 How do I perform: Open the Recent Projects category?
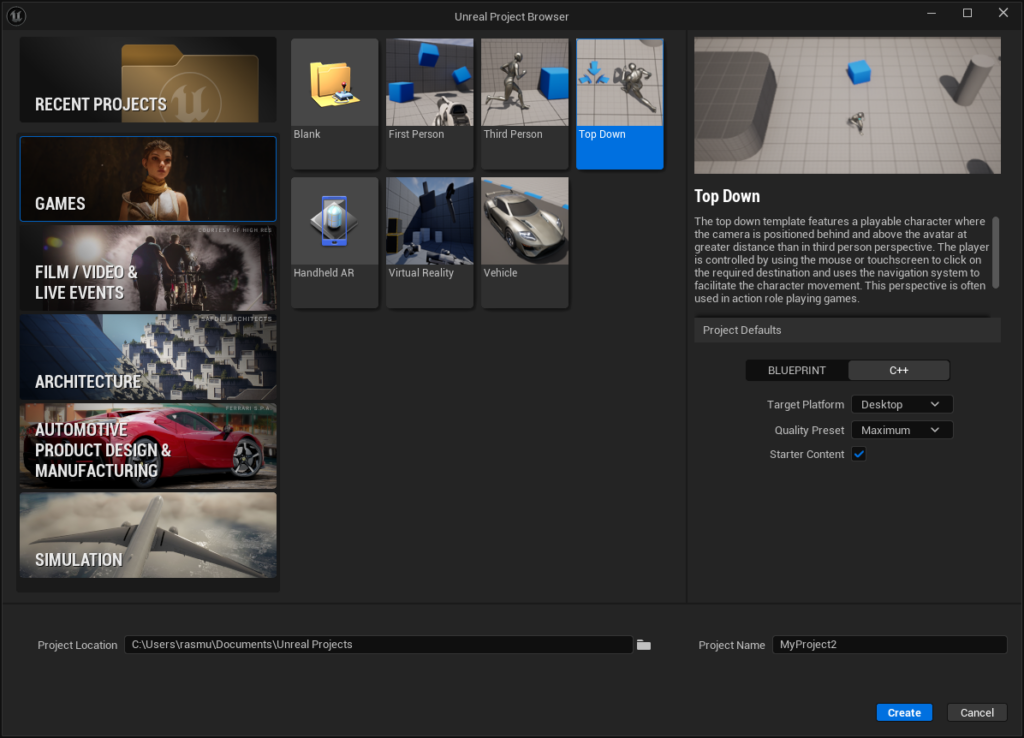tap(148, 81)
